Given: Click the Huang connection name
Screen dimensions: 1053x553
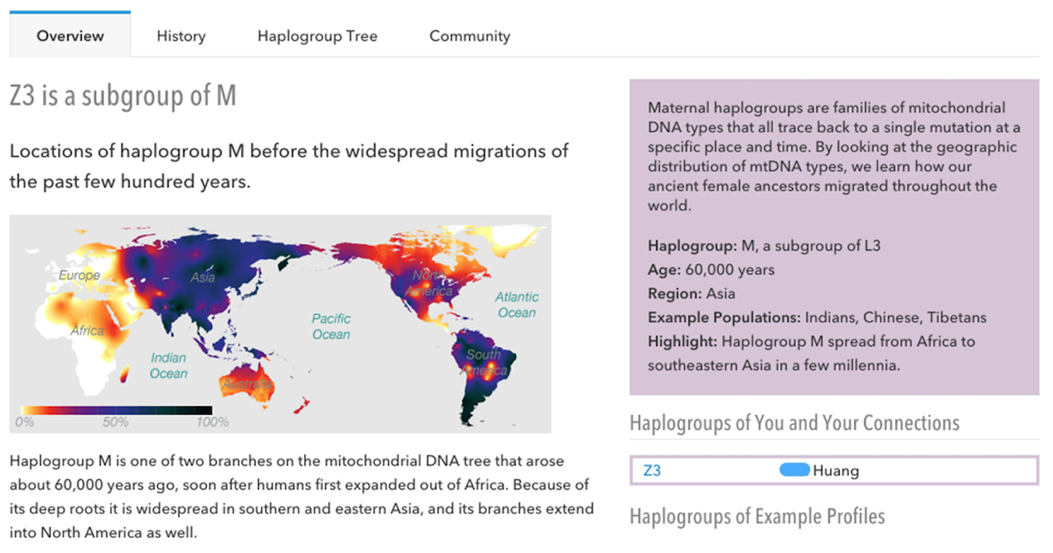Looking at the screenshot, I should 836,470.
